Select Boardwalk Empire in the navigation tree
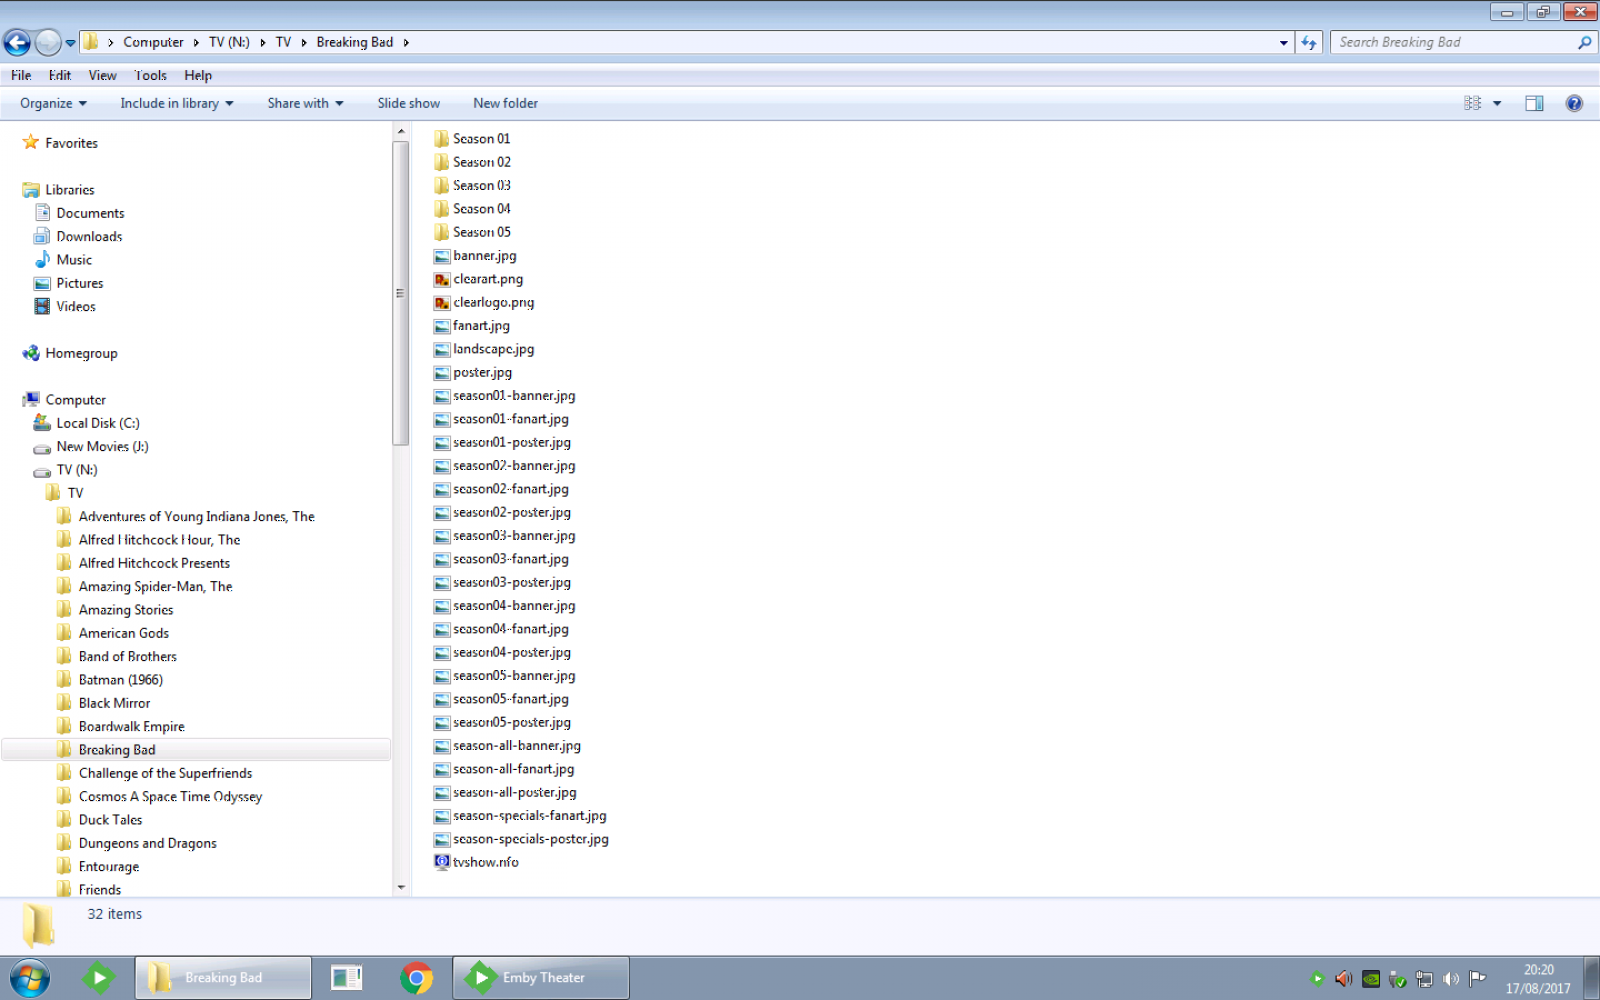The height and width of the screenshot is (1000, 1600). click(x=131, y=726)
